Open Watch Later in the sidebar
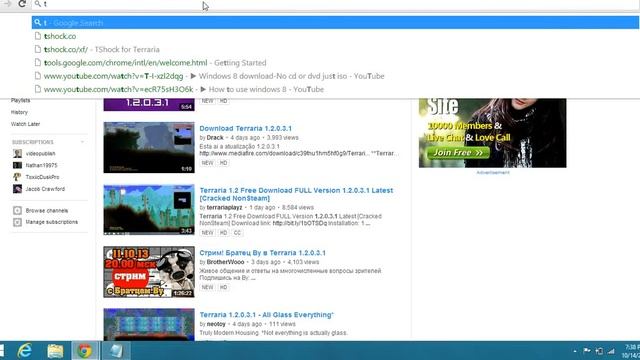 click(x=25, y=124)
